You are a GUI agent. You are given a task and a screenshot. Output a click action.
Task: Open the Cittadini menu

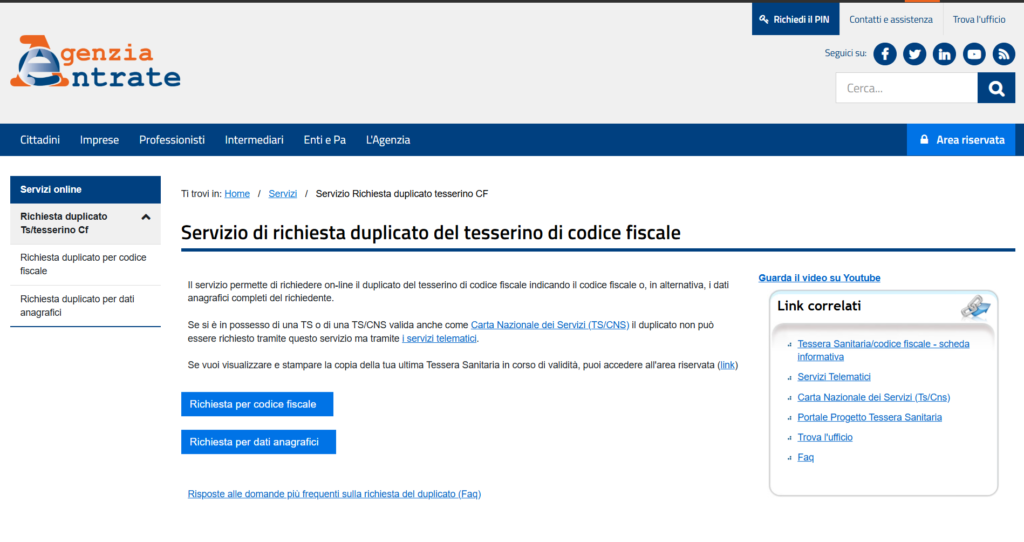40,140
